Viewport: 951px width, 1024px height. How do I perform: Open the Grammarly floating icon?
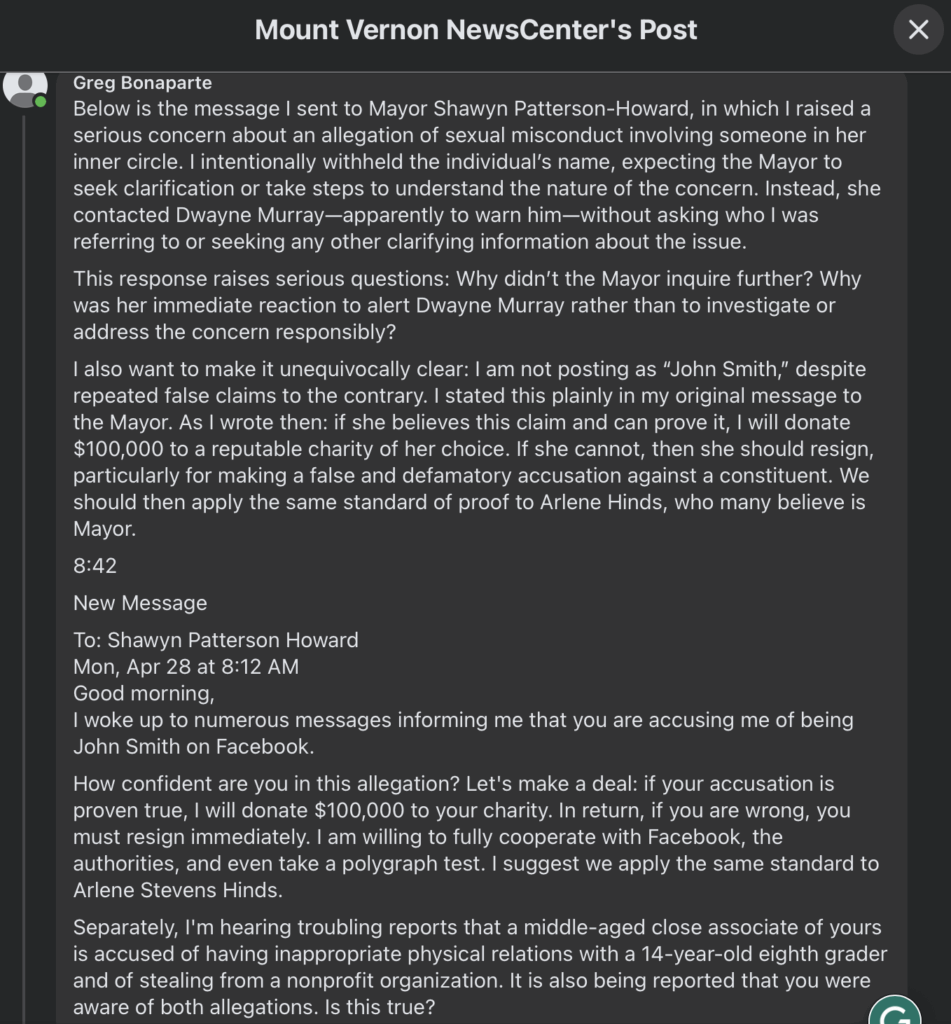tap(894, 1010)
